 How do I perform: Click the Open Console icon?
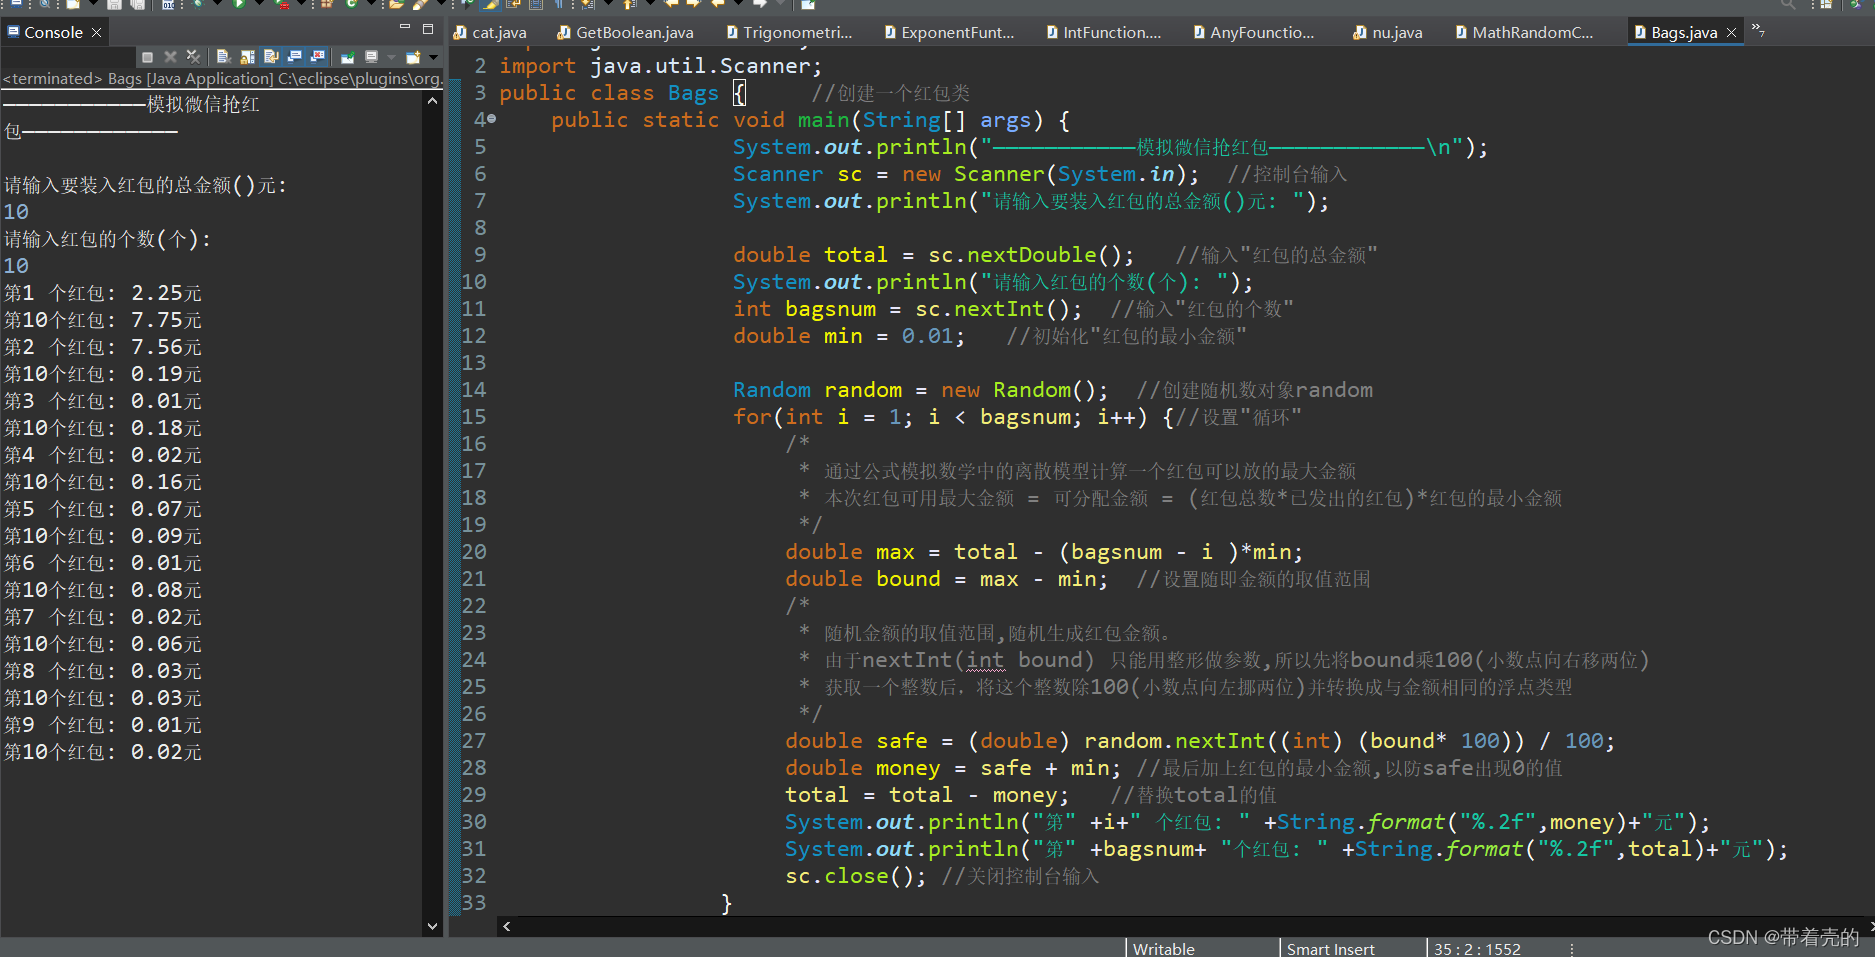point(413,57)
